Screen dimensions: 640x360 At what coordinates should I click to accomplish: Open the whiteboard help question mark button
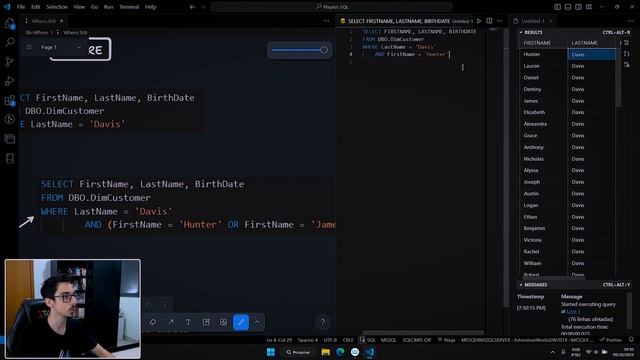coord(322,322)
